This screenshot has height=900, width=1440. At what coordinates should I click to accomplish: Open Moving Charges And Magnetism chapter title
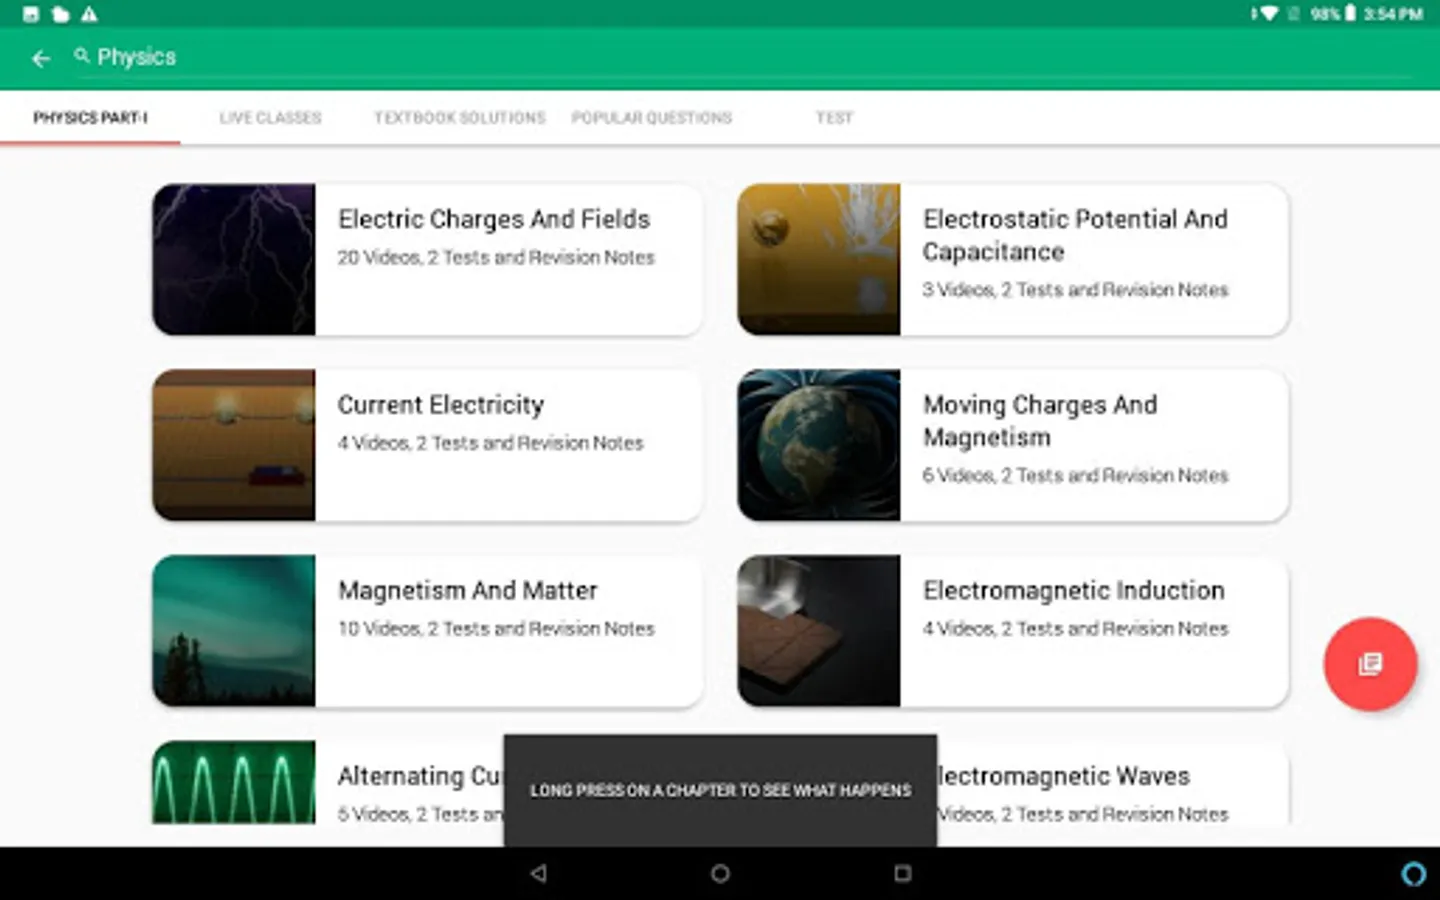[1040, 421]
